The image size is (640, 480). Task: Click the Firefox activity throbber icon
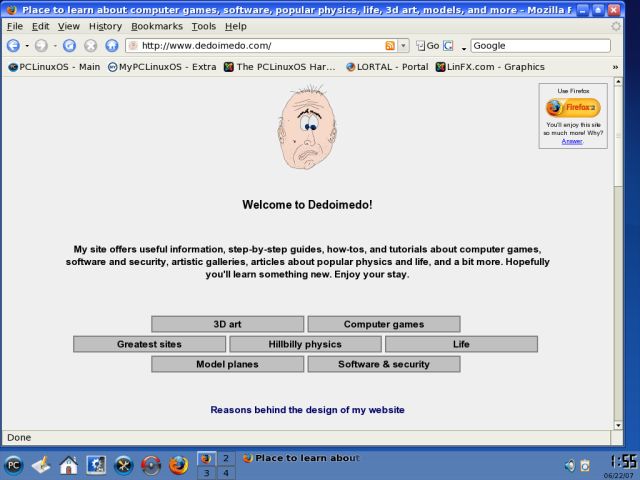click(616, 27)
